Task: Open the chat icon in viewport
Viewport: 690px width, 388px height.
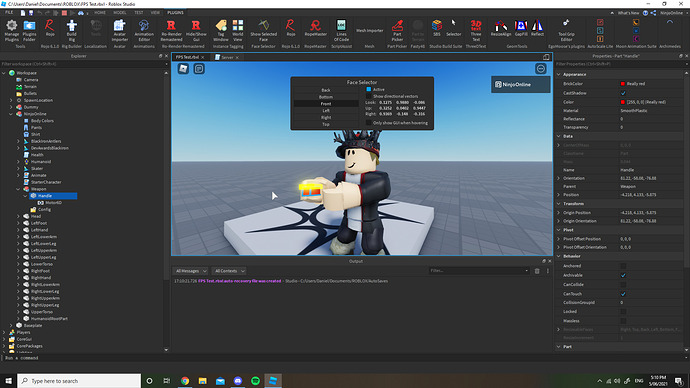Action: (199, 69)
